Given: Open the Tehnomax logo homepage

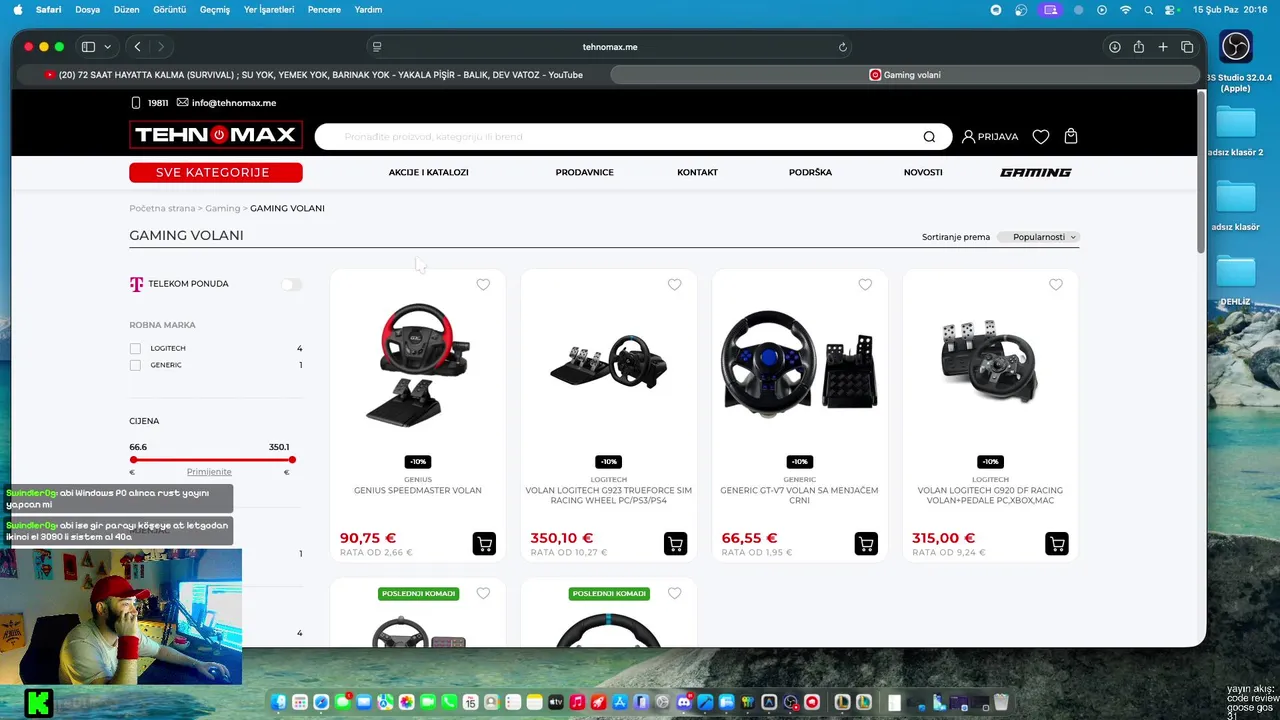Looking at the screenshot, I should pyautogui.click(x=216, y=135).
